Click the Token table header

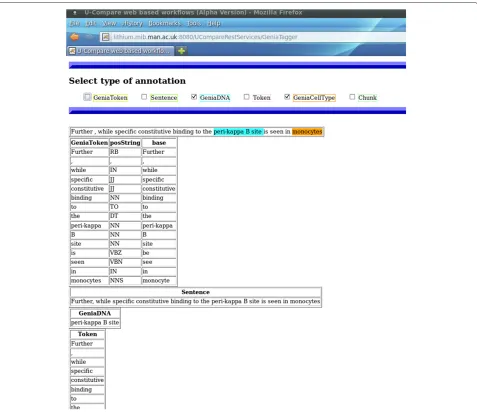(87, 334)
